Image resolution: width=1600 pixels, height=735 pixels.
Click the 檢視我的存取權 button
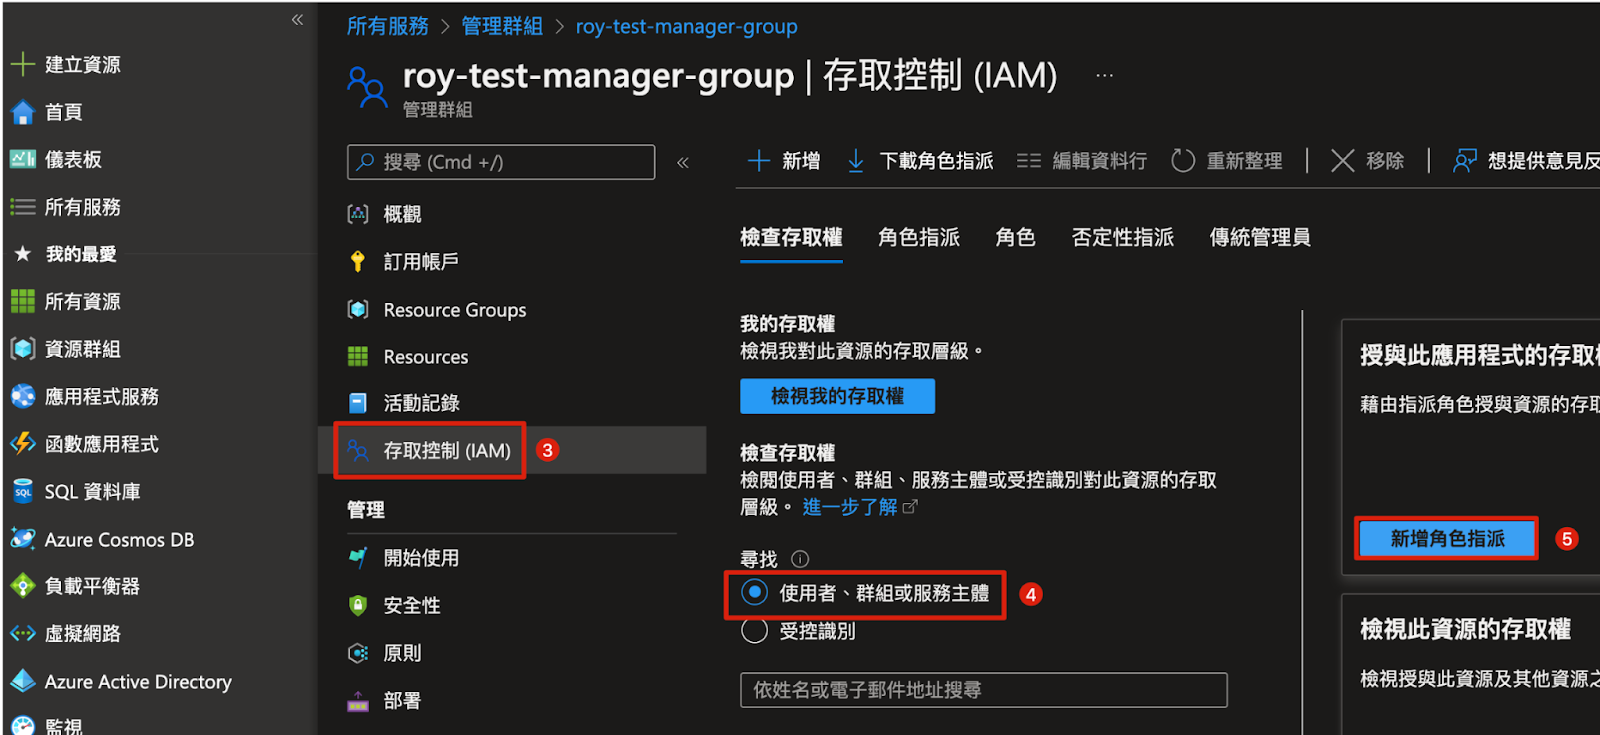pos(837,396)
